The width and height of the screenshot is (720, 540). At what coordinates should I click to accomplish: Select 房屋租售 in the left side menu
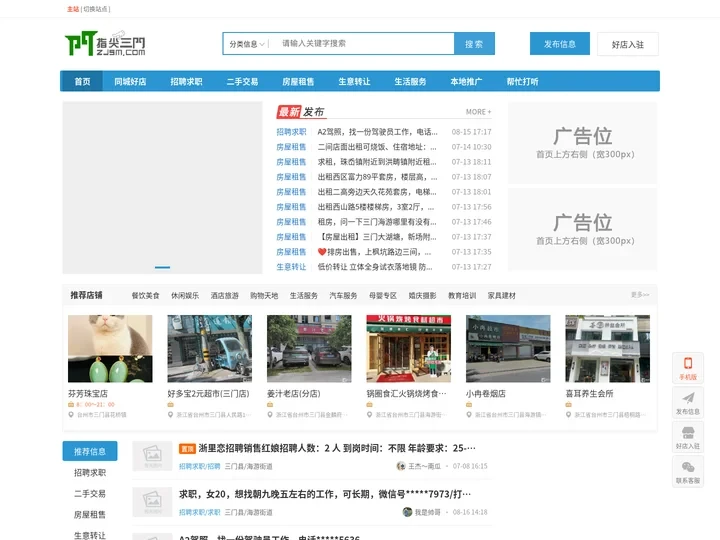[90, 515]
